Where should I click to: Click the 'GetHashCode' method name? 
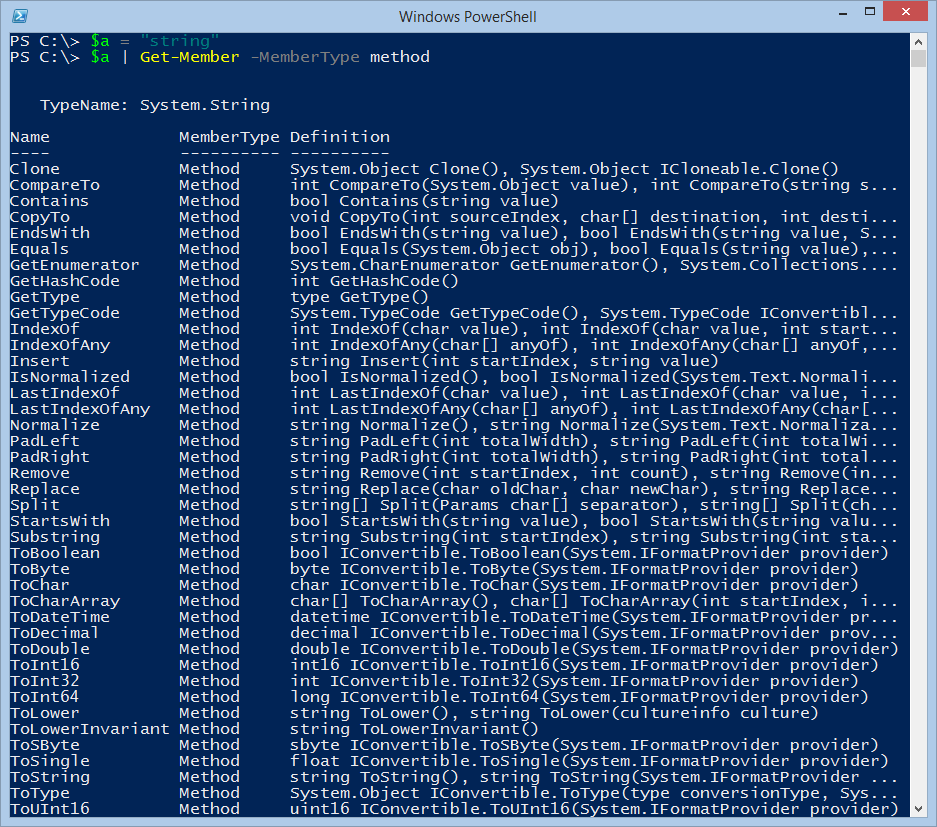click(65, 281)
